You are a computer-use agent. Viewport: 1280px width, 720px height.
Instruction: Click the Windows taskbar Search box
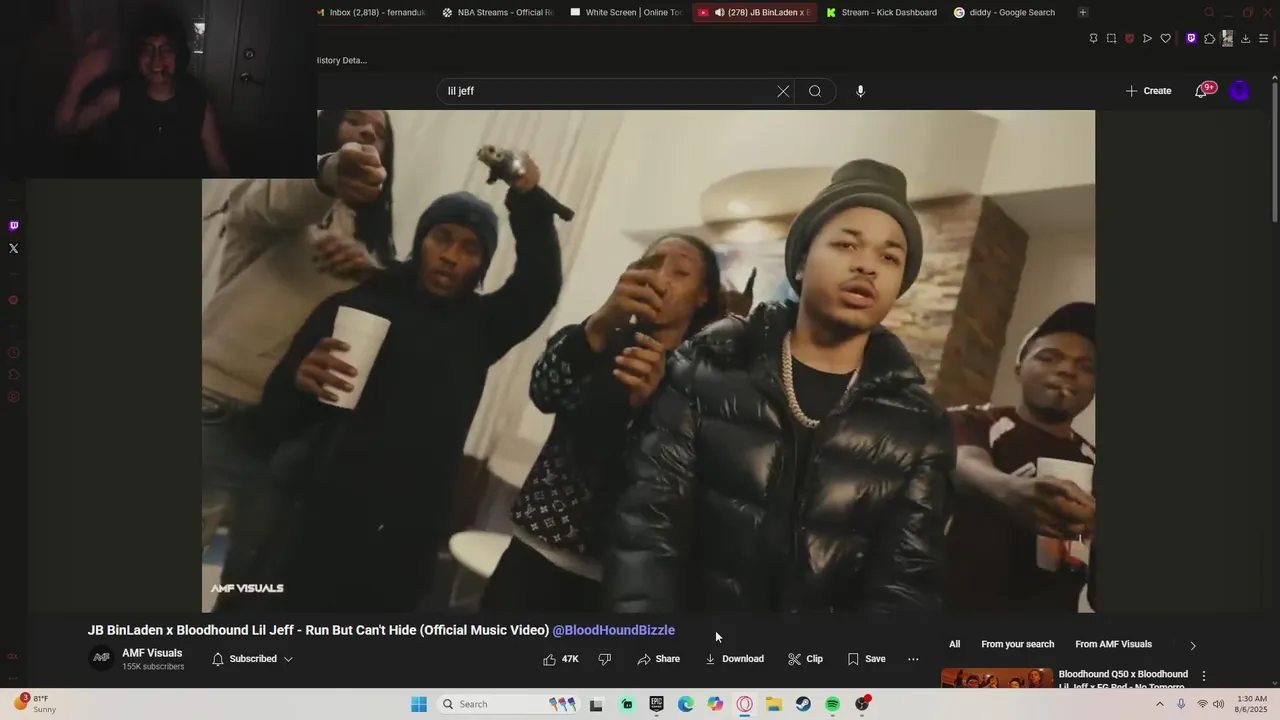(510, 704)
